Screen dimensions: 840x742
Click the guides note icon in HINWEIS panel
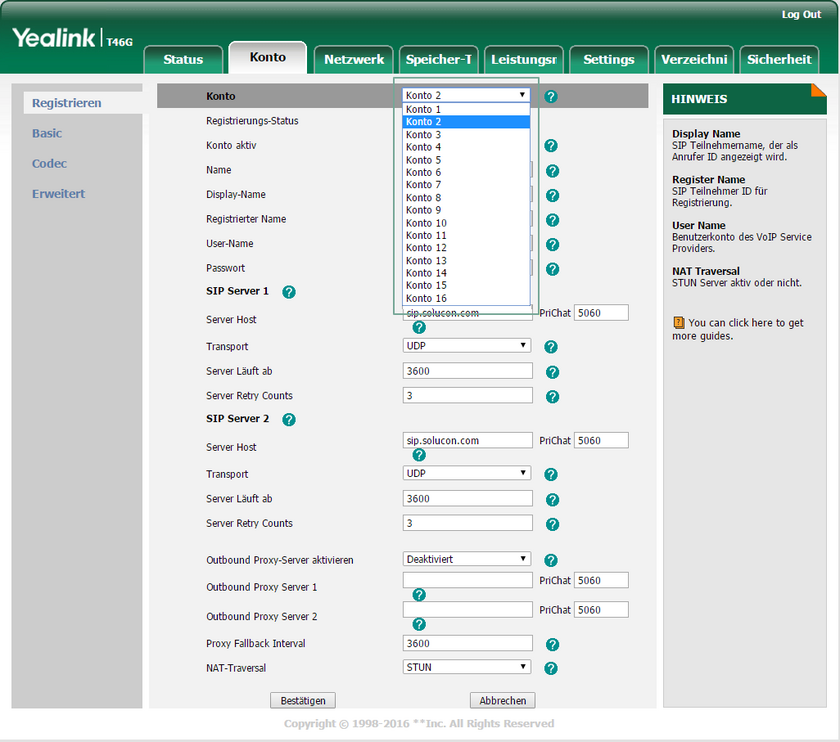pyautogui.click(x=678, y=323)
